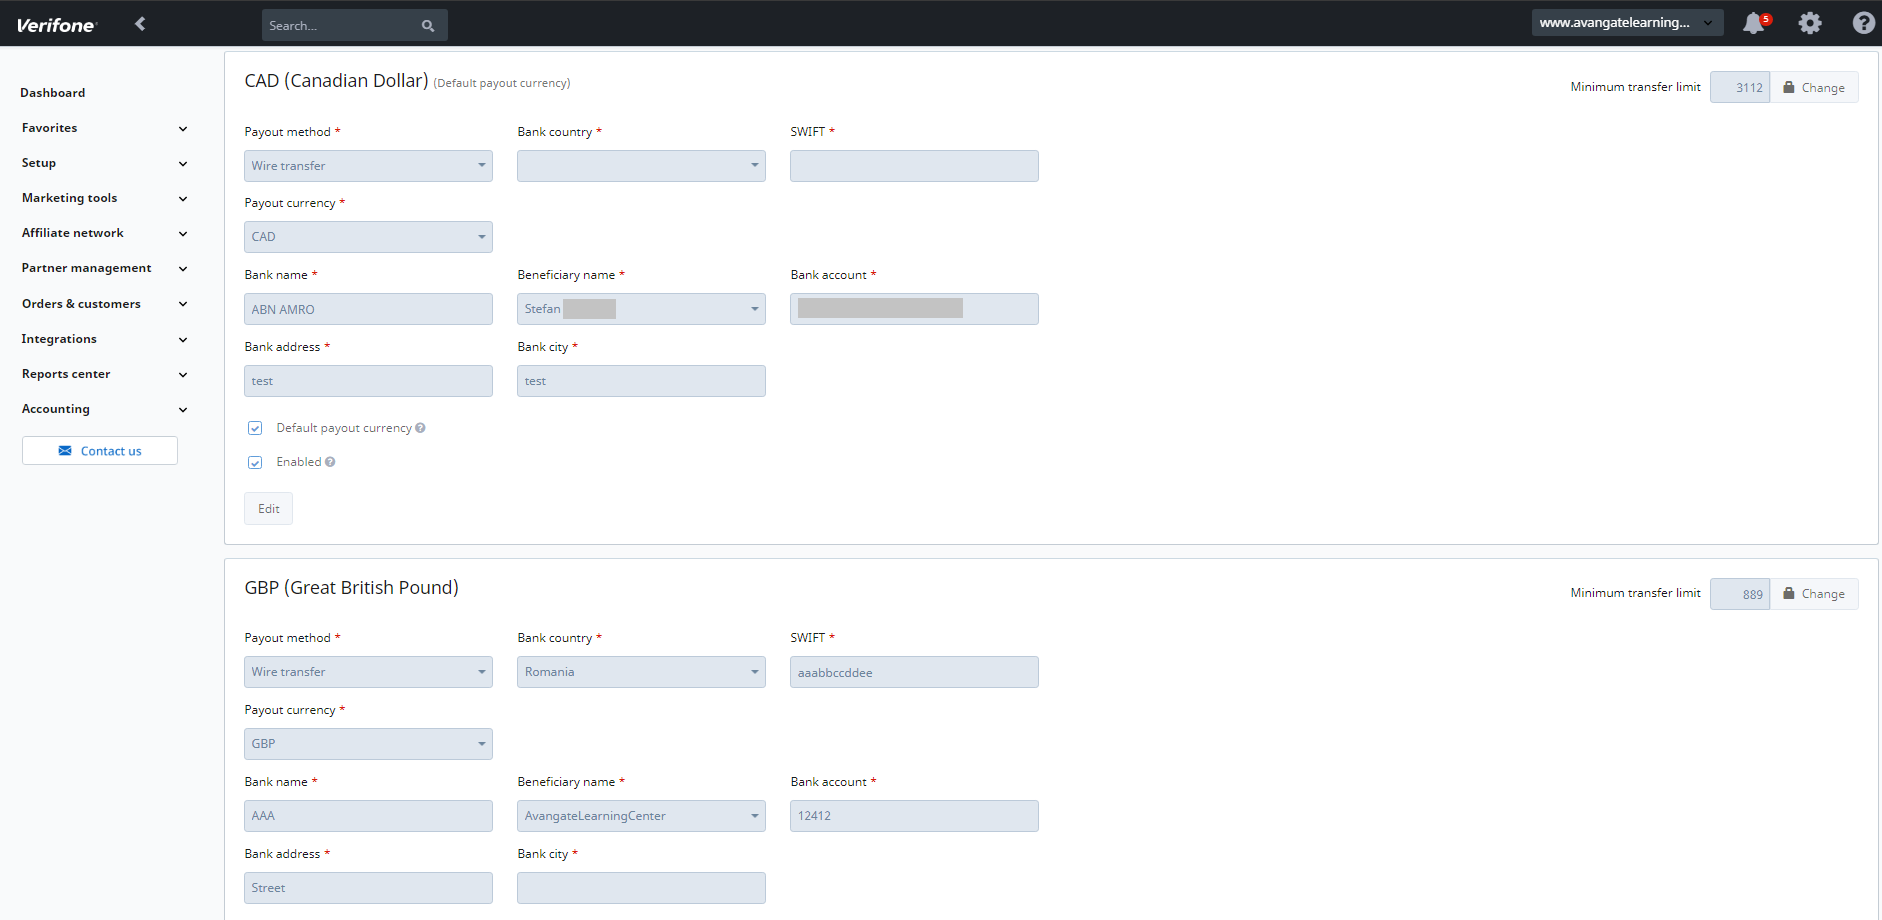Open the help question mark icon
The height and width of the screenshot is (920, 1882).
(1863, 23)
